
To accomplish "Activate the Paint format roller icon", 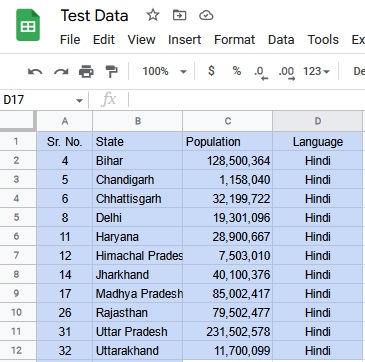I will pyautogui.click(x=111, y=71).
